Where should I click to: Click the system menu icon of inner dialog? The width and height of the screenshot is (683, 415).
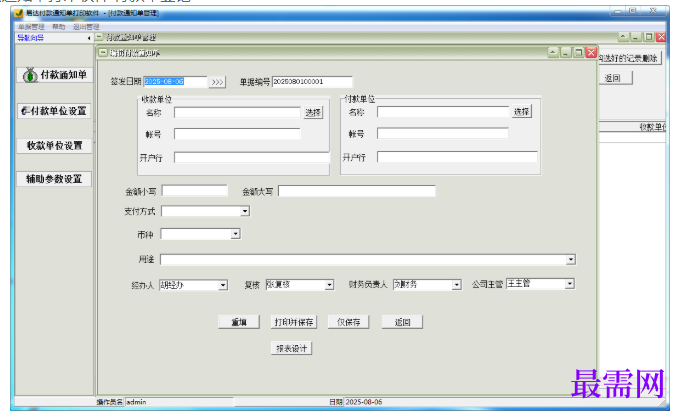[103, 53]
